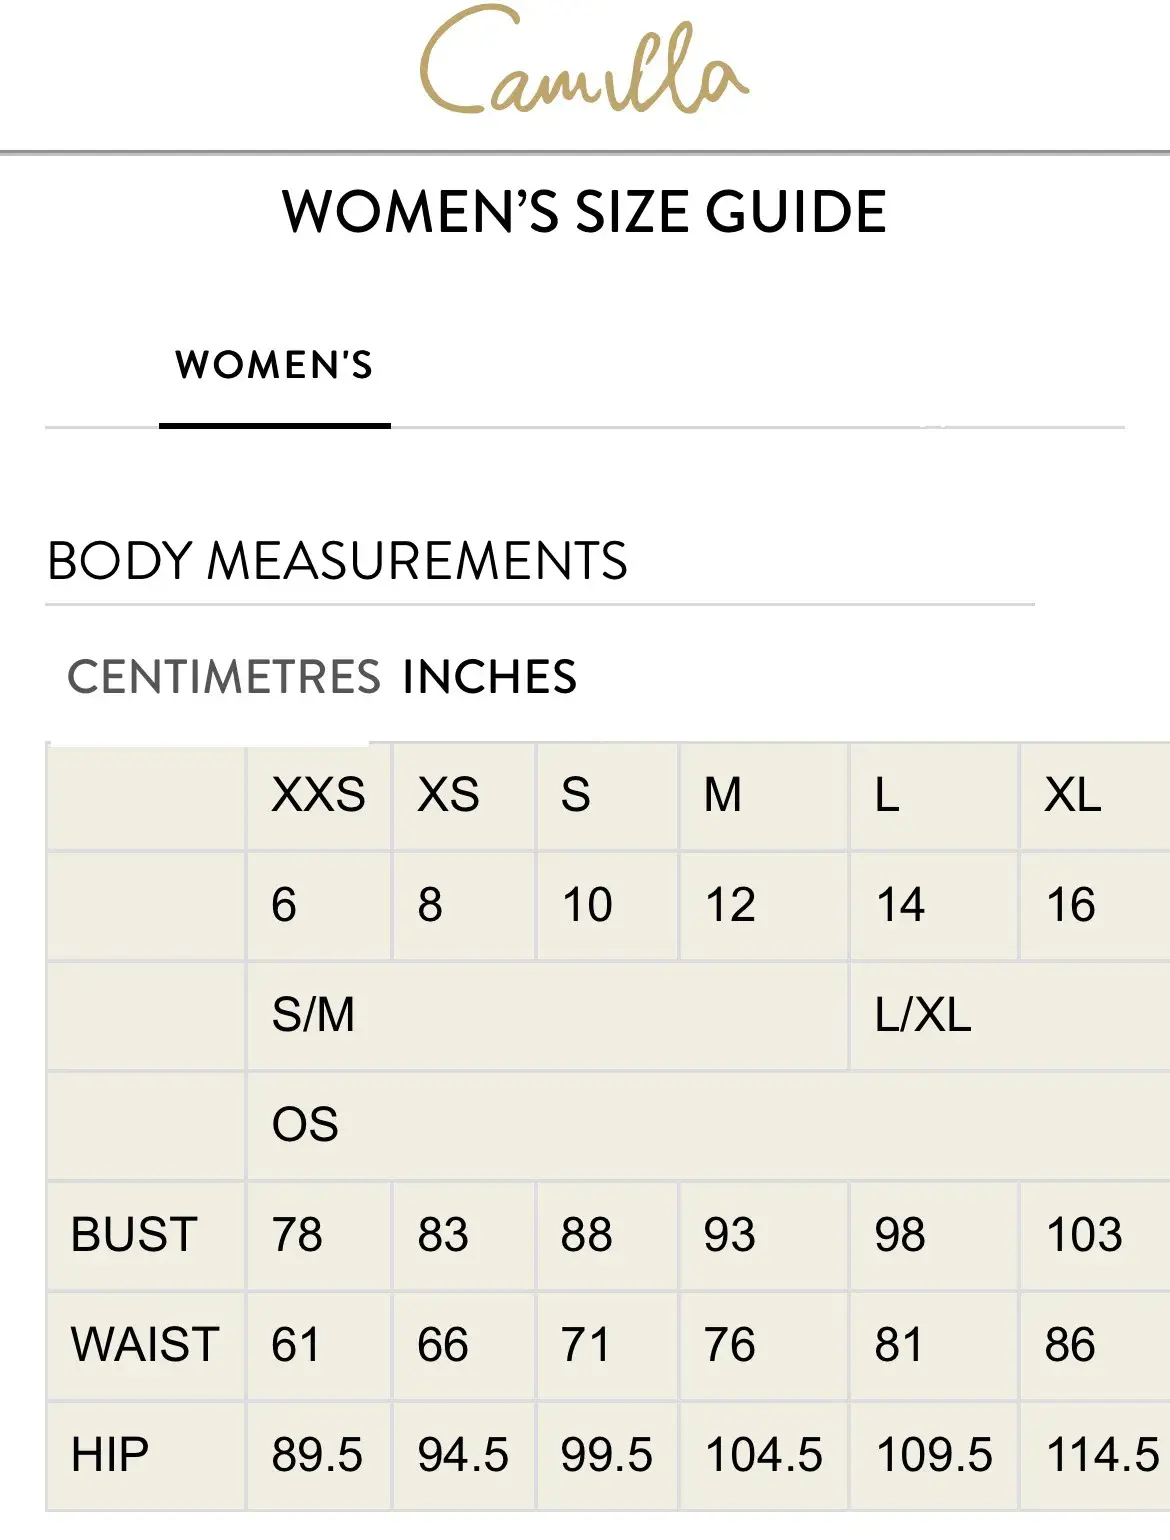Switch measurements to CENTIMETRES
This screenshot has height=1540, width=1170.
[x=224, y=677]
